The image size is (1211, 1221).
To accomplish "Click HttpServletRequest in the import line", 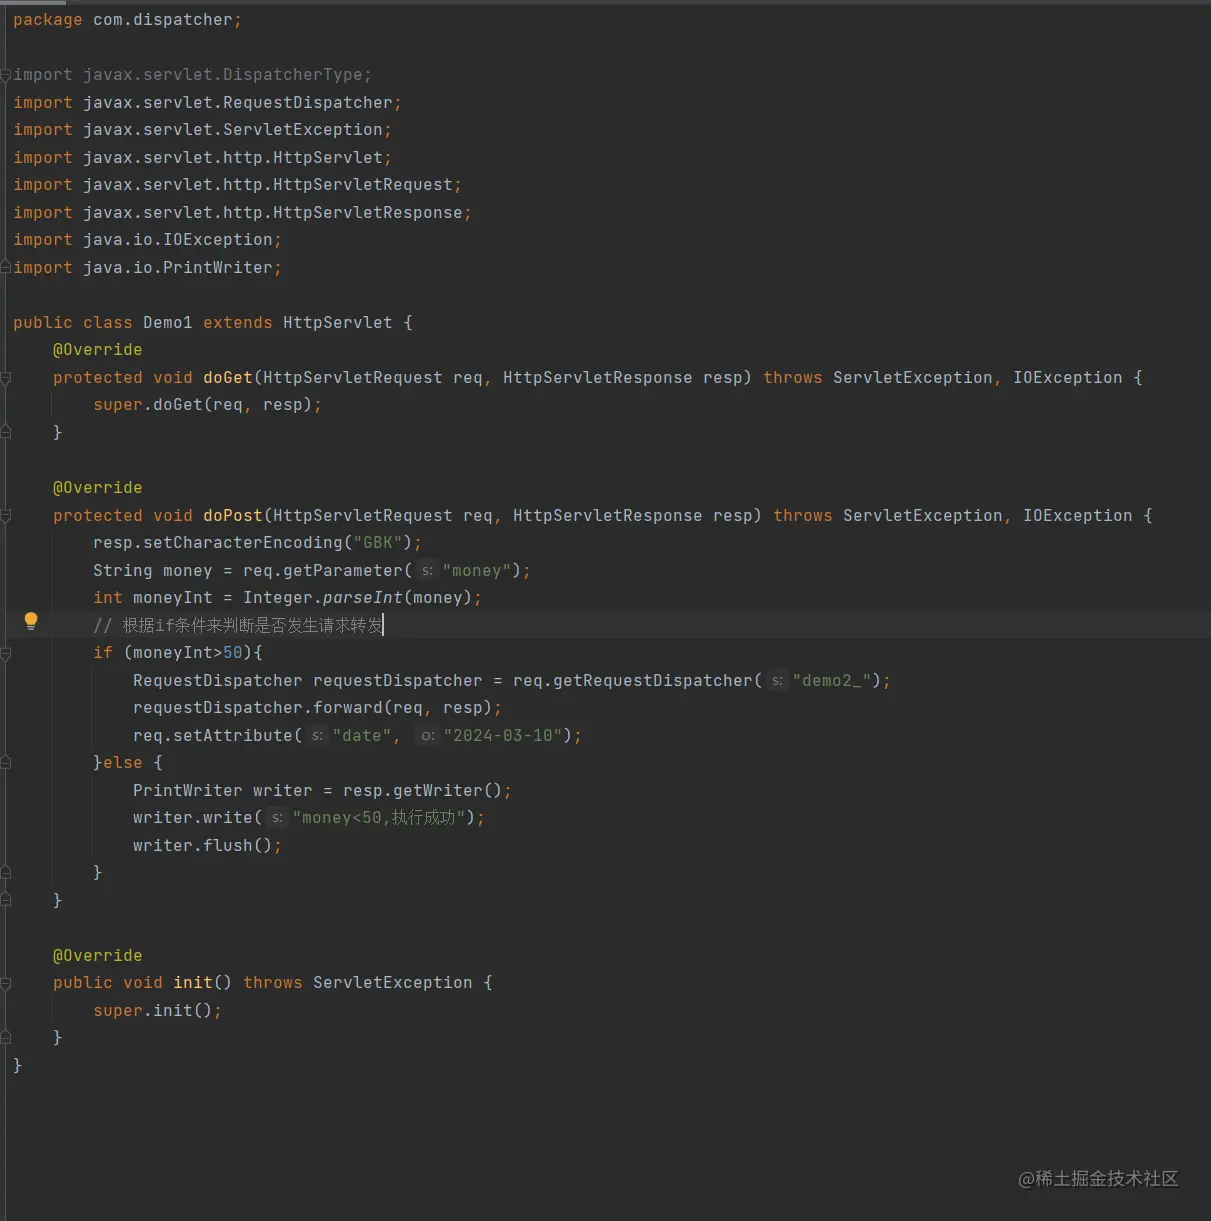I will (x=363, y=185).
